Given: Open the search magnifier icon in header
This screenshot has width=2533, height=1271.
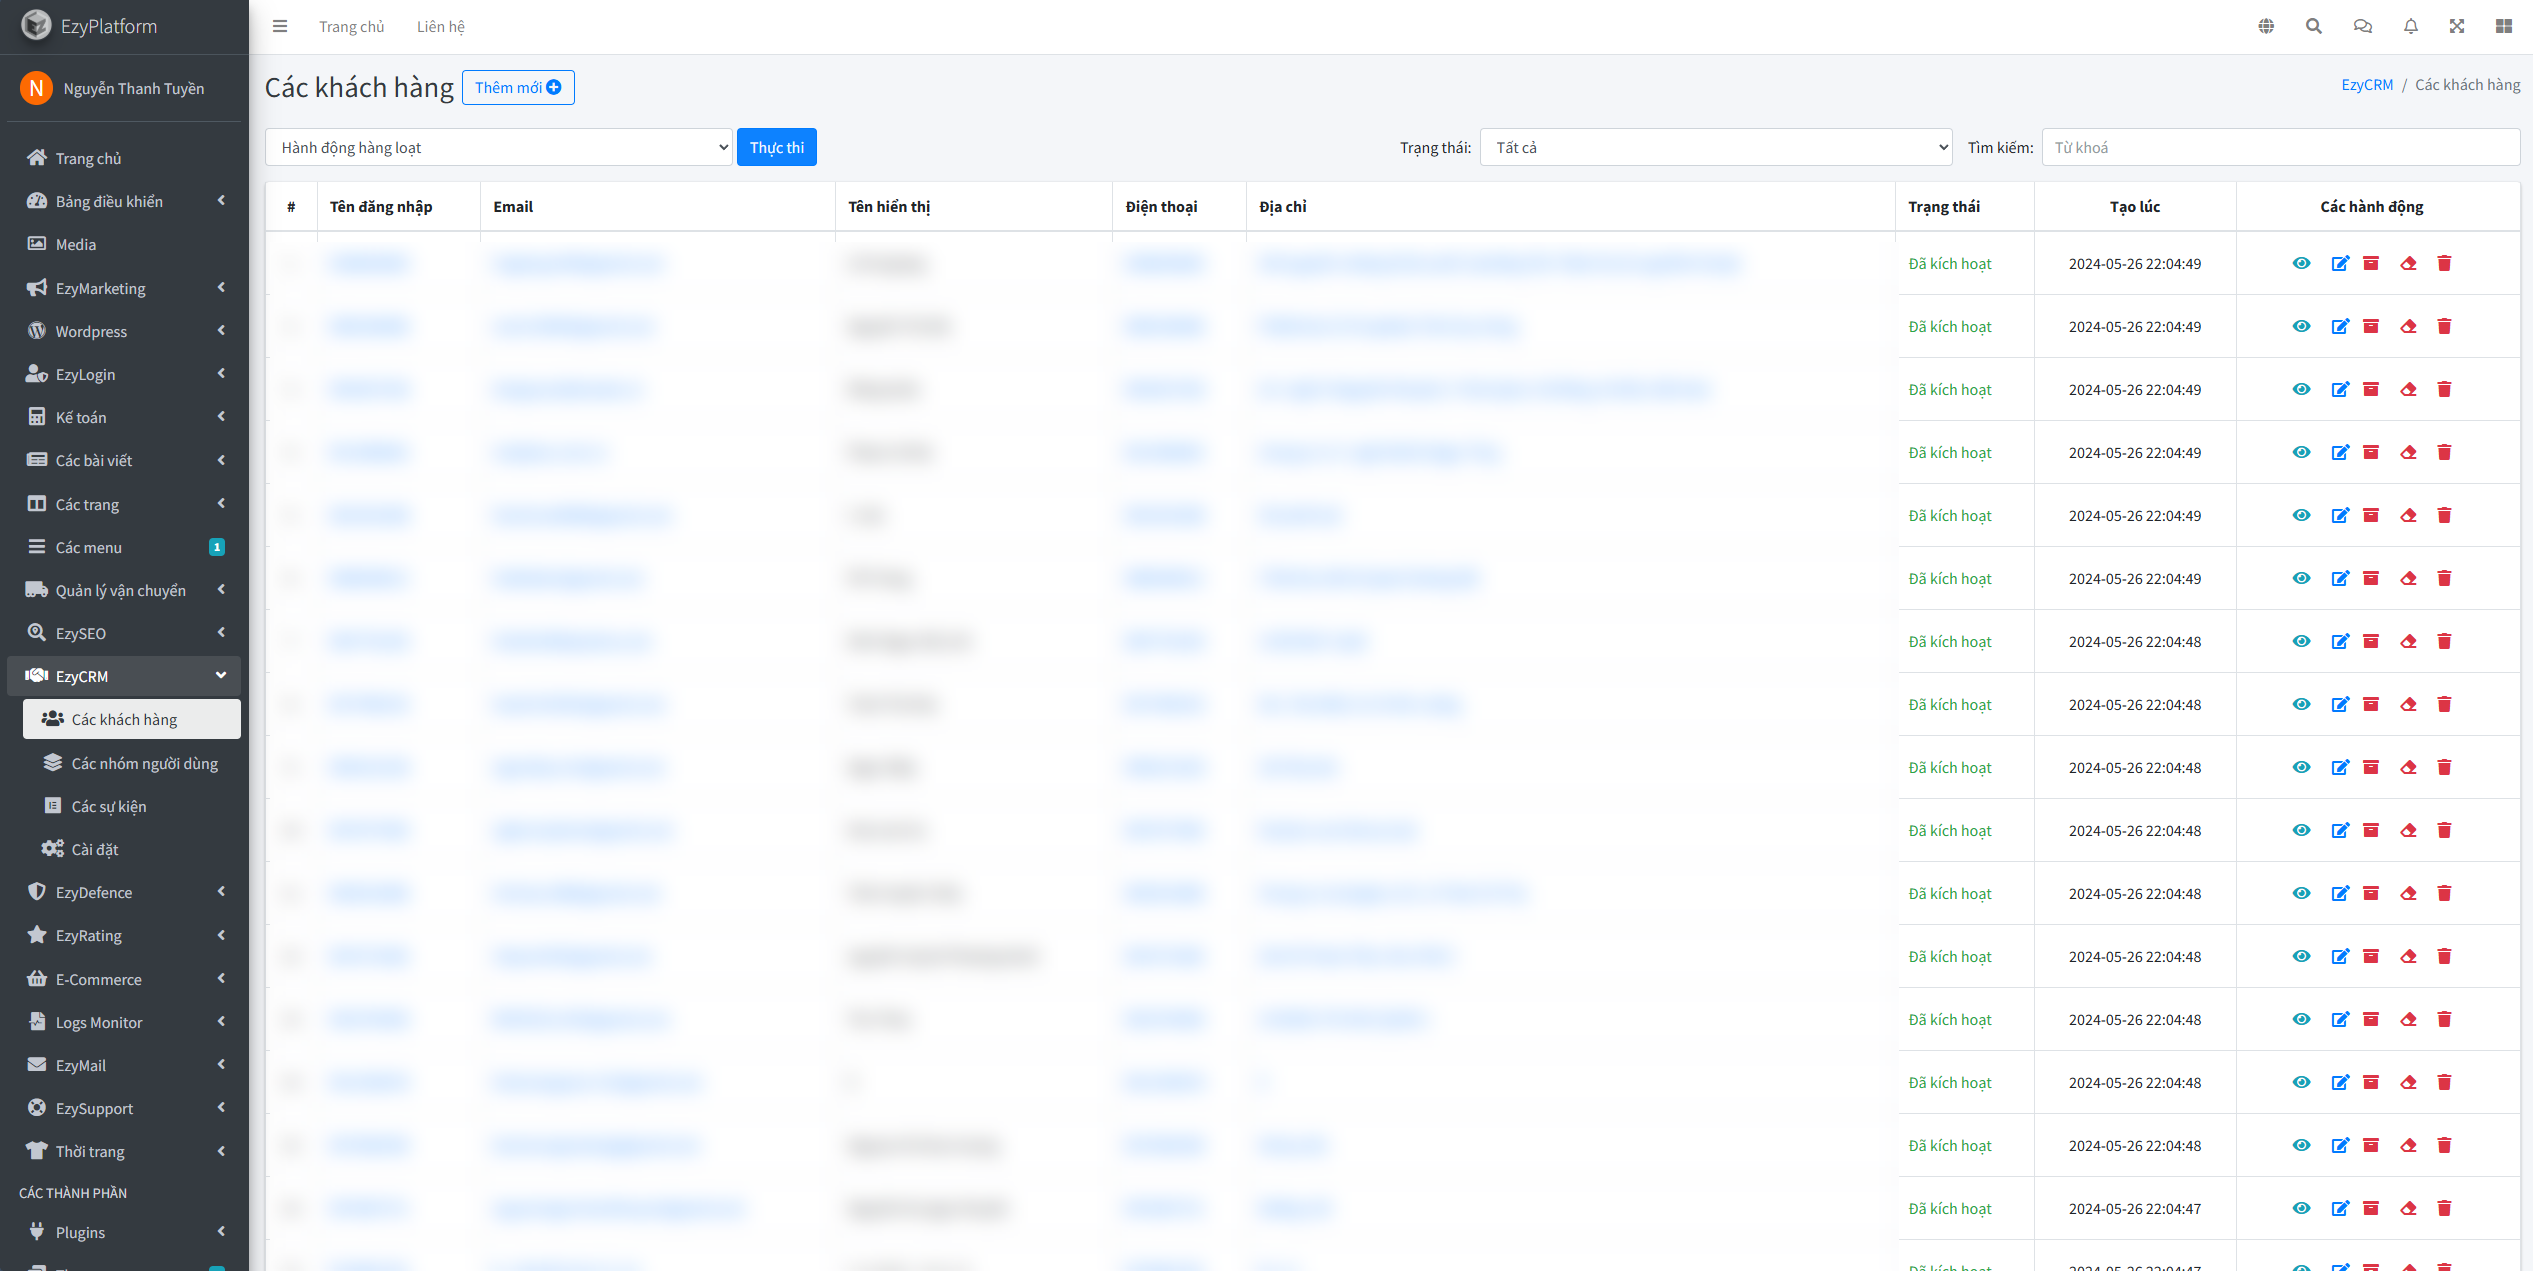Looking at the screenshot, I should [x=2314, y=26].
